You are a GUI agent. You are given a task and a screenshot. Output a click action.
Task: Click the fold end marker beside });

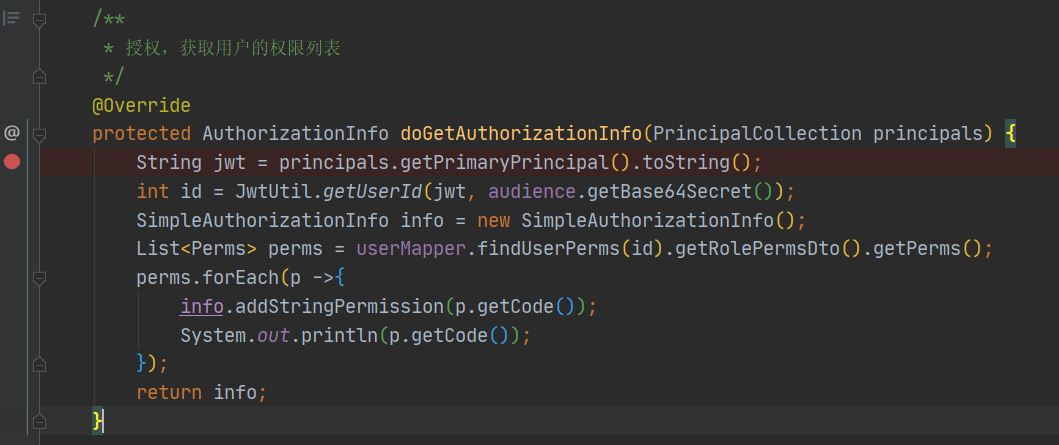point(39,365)
